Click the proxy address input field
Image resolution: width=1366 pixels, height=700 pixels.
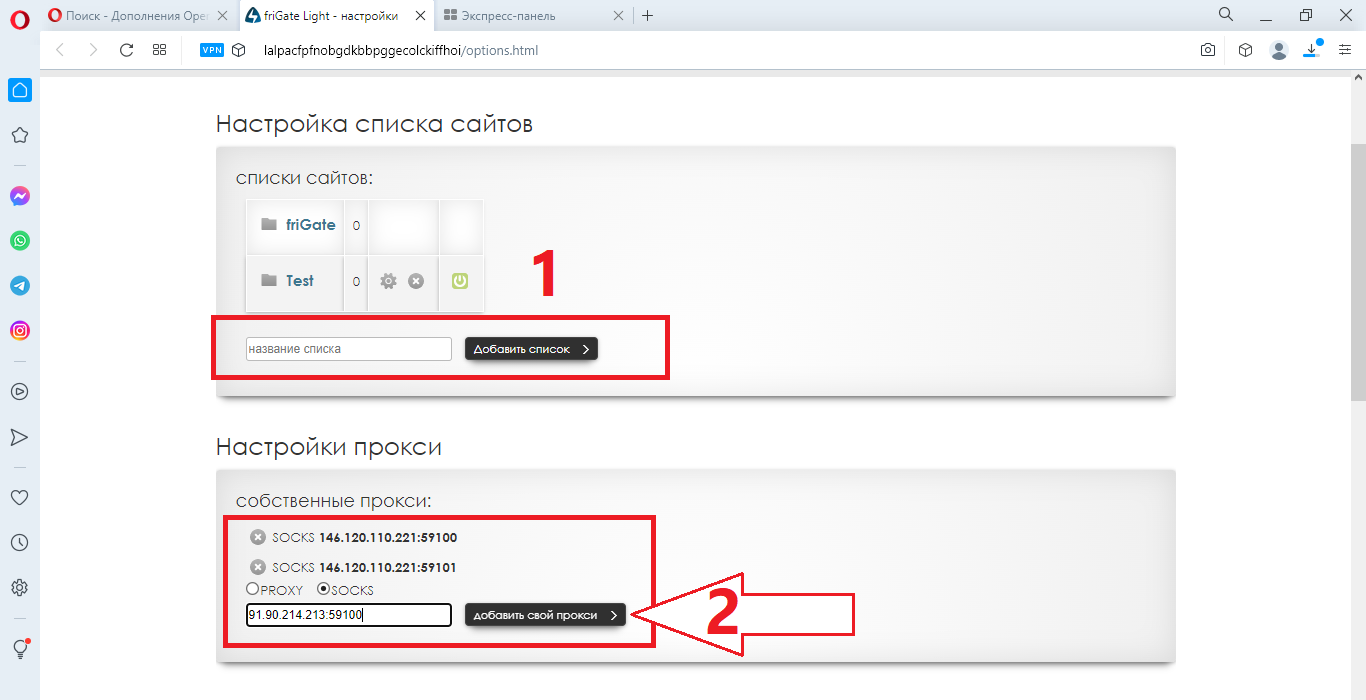click(349, 615)
